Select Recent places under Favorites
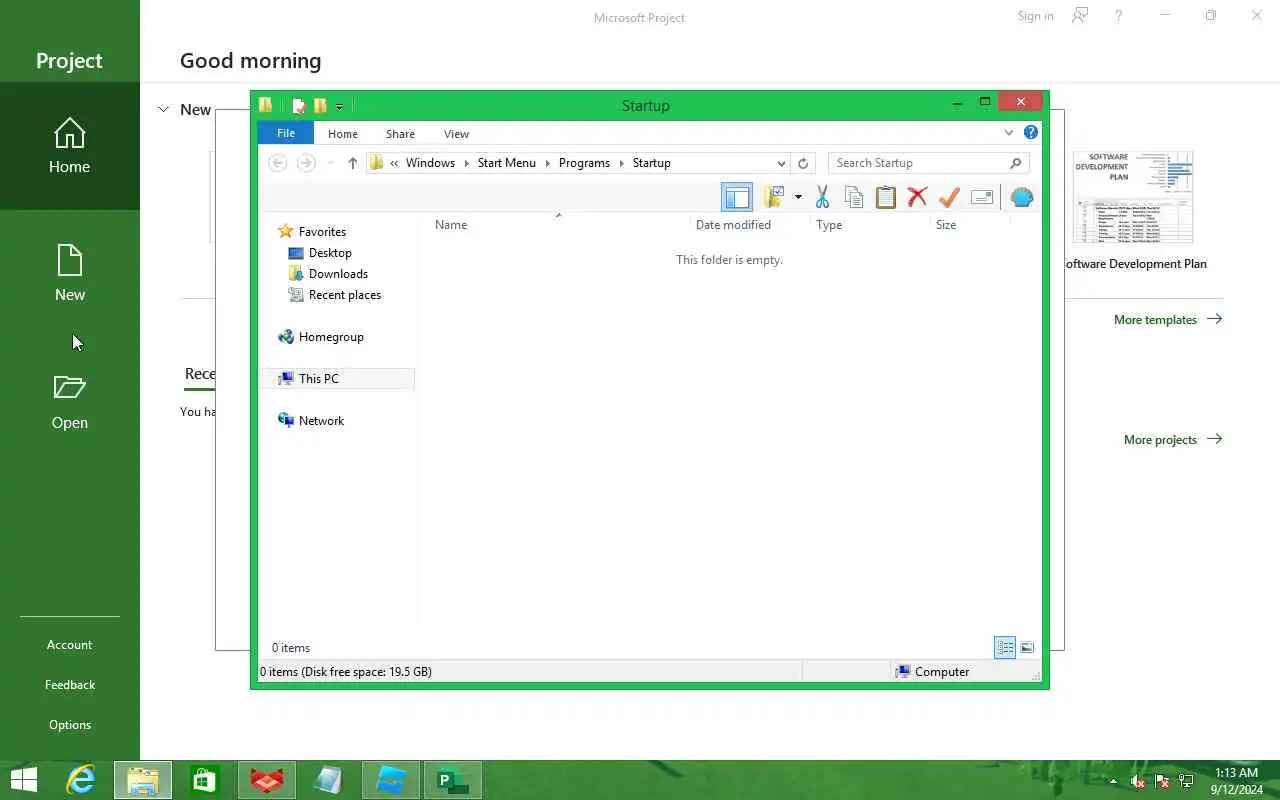The image size is (1280, 800). click(x=345, y=295)
